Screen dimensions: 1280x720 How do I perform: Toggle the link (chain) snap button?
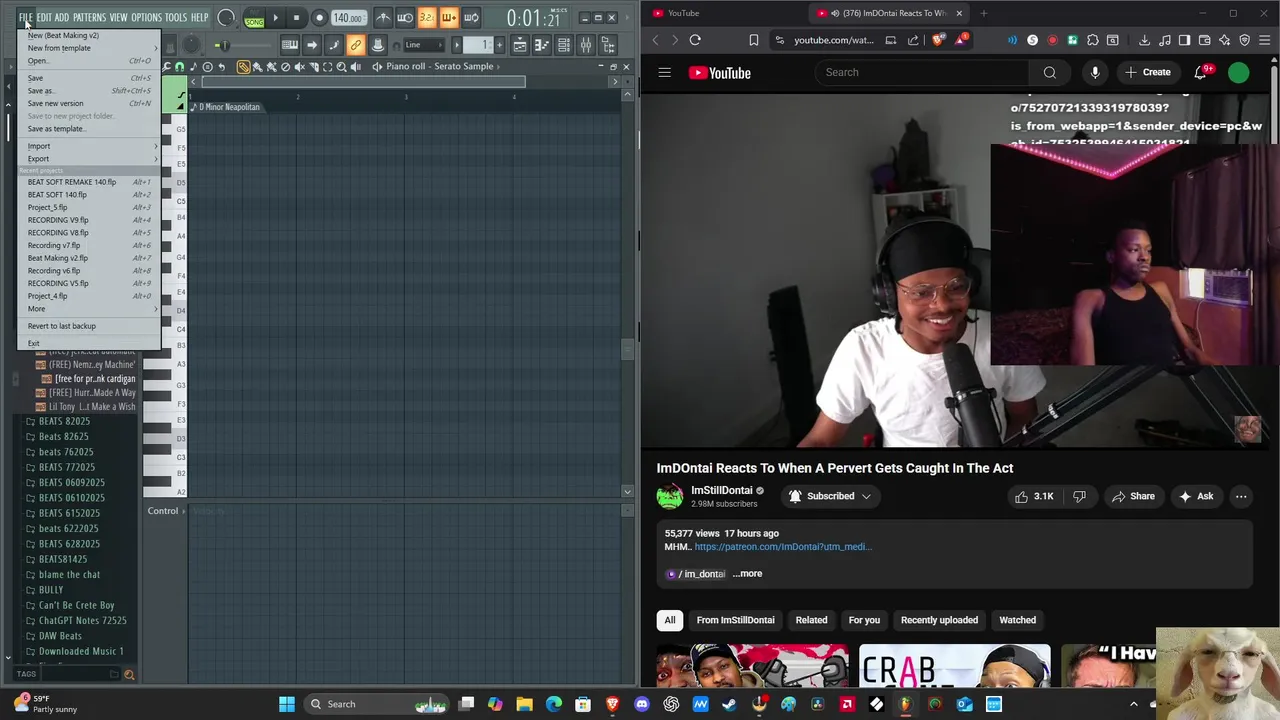pyautogui.click(x=355, y=45)
